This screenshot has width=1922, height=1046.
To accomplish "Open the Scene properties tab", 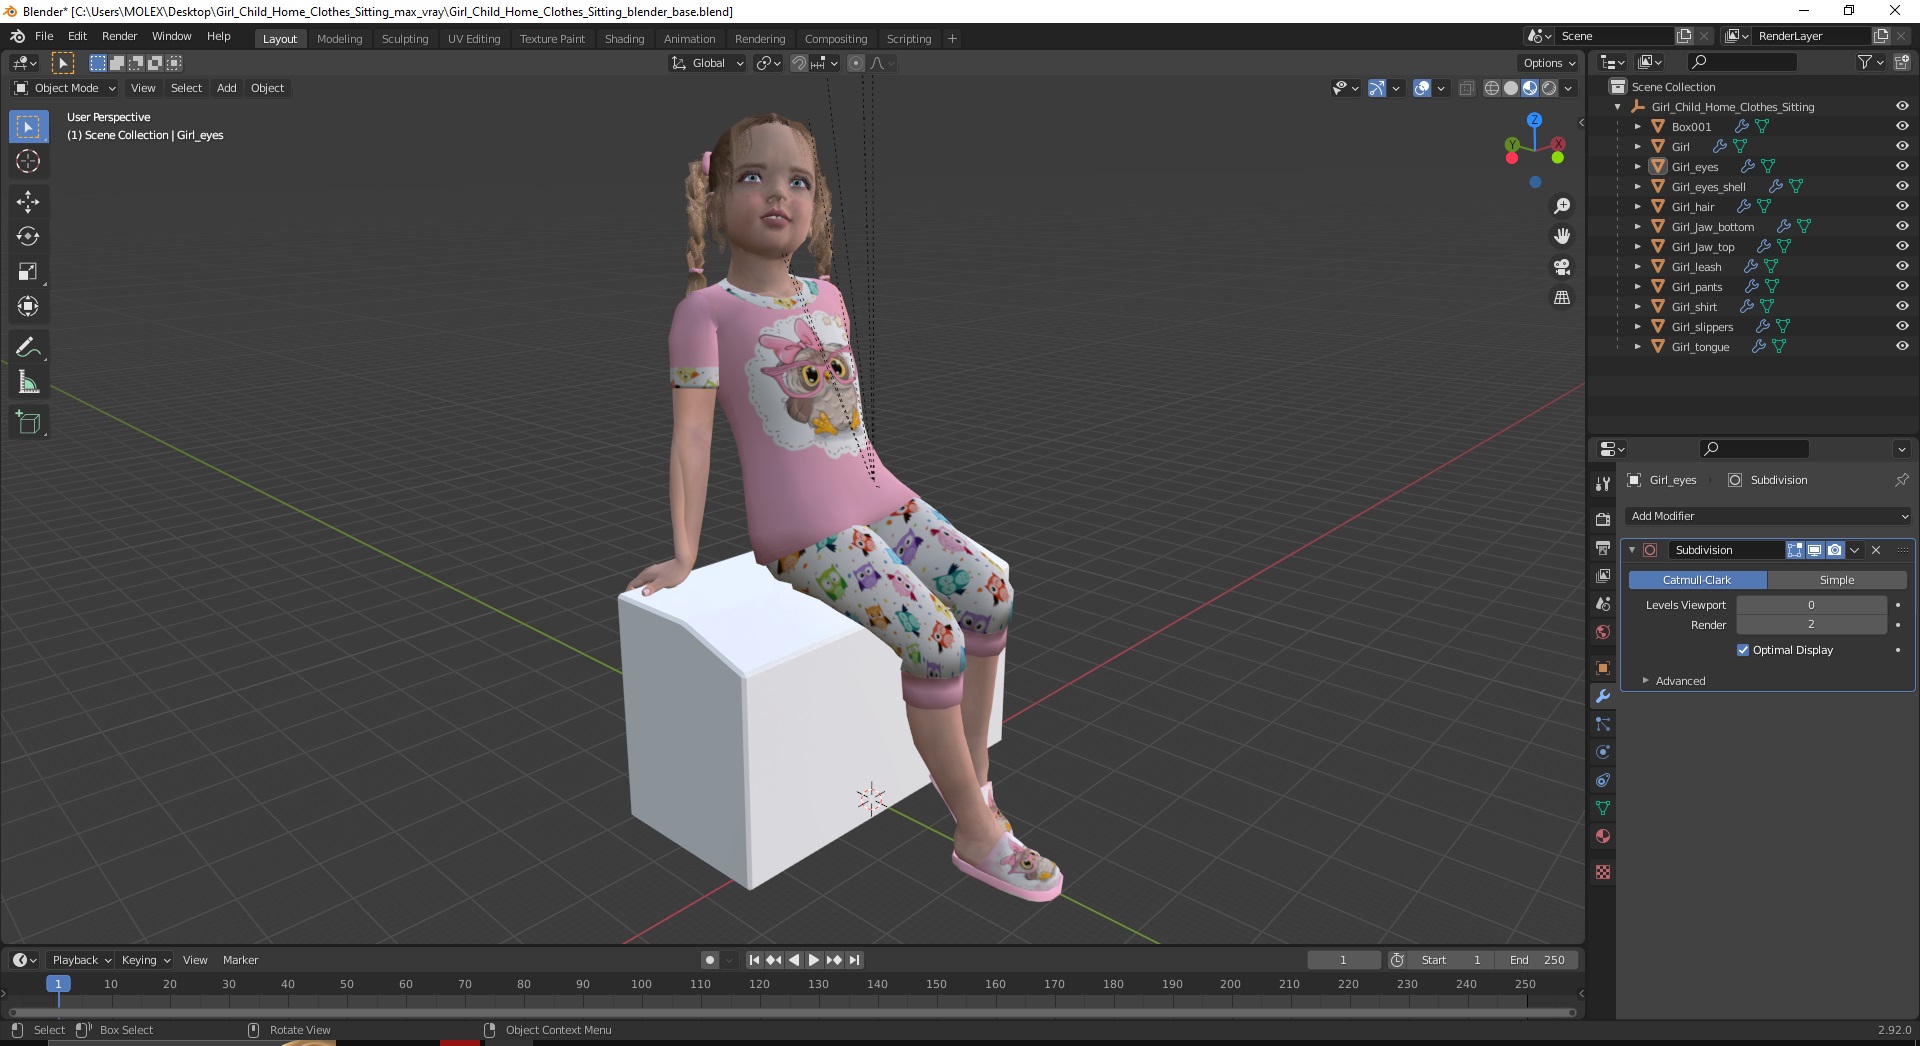I will 1603,604.
